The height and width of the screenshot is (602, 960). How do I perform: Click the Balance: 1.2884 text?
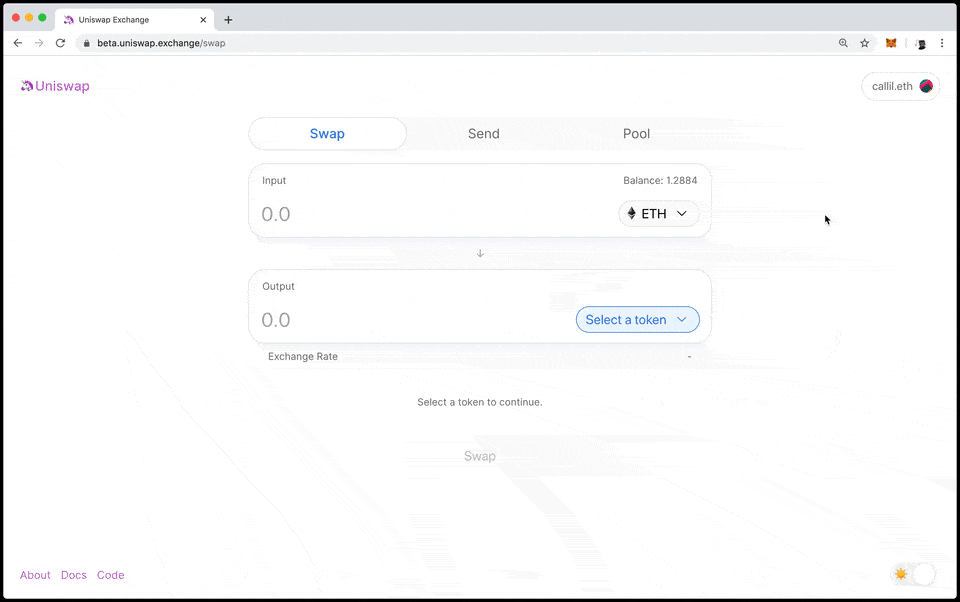(x=660, y=180)
